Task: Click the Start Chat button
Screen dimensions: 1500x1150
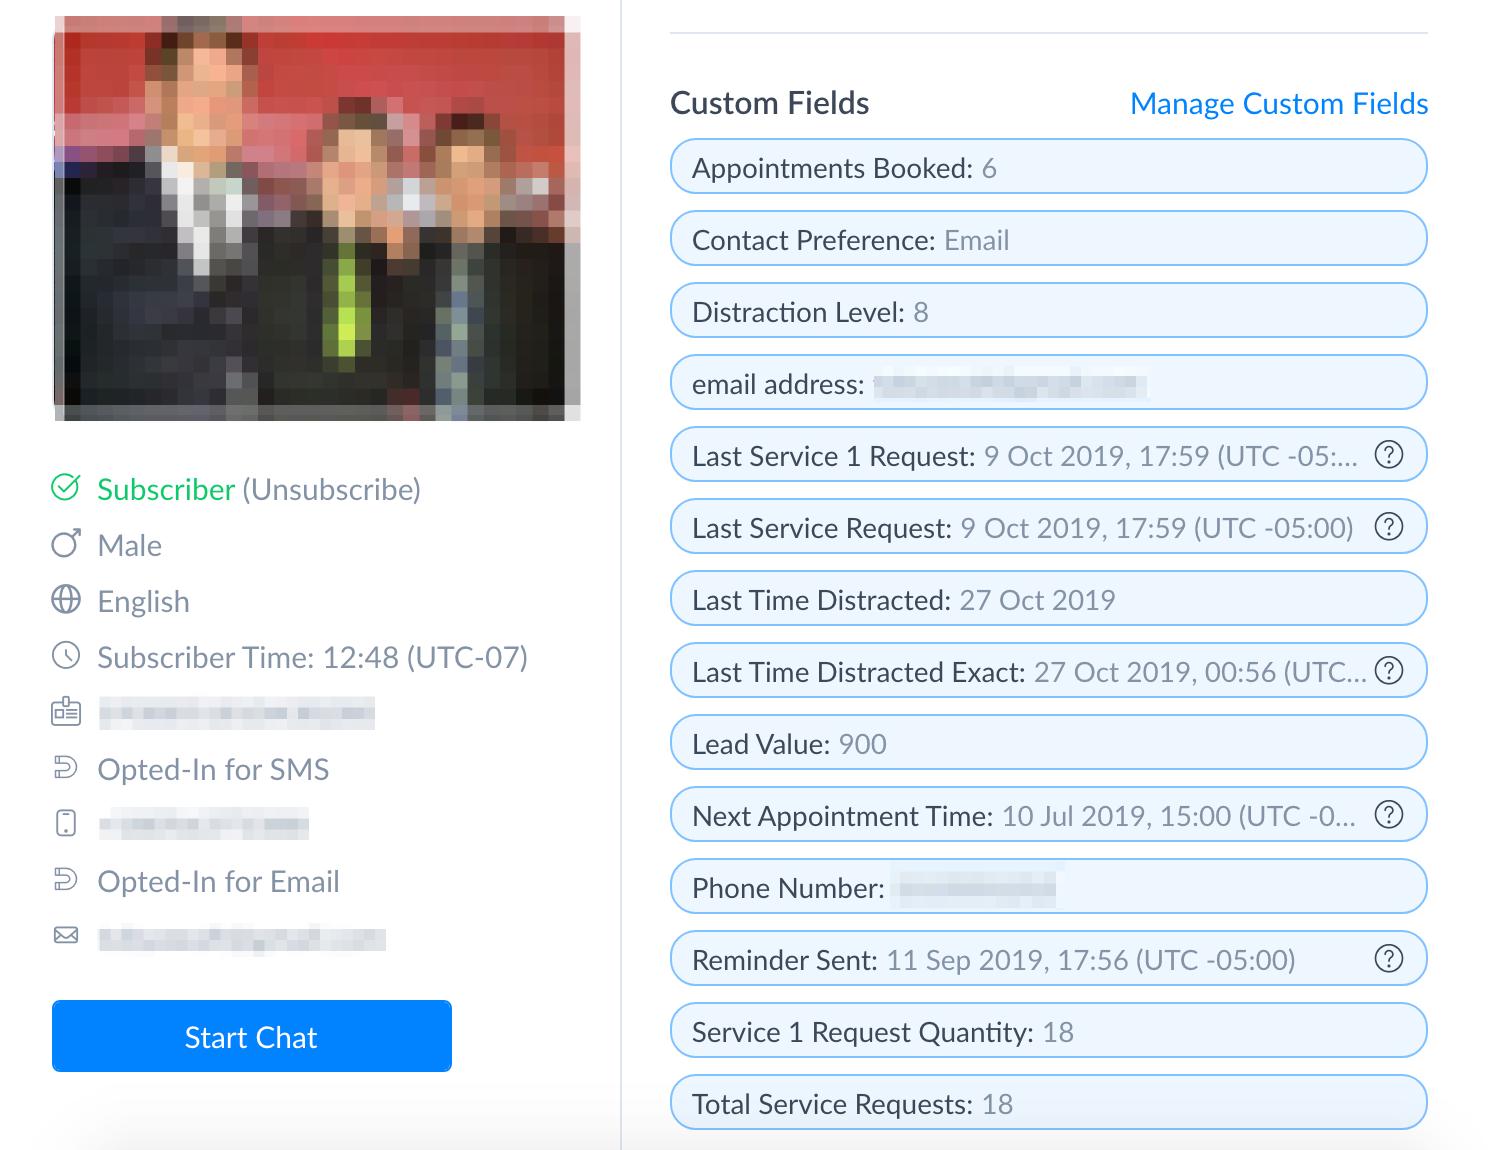Action: point(252,1036)
